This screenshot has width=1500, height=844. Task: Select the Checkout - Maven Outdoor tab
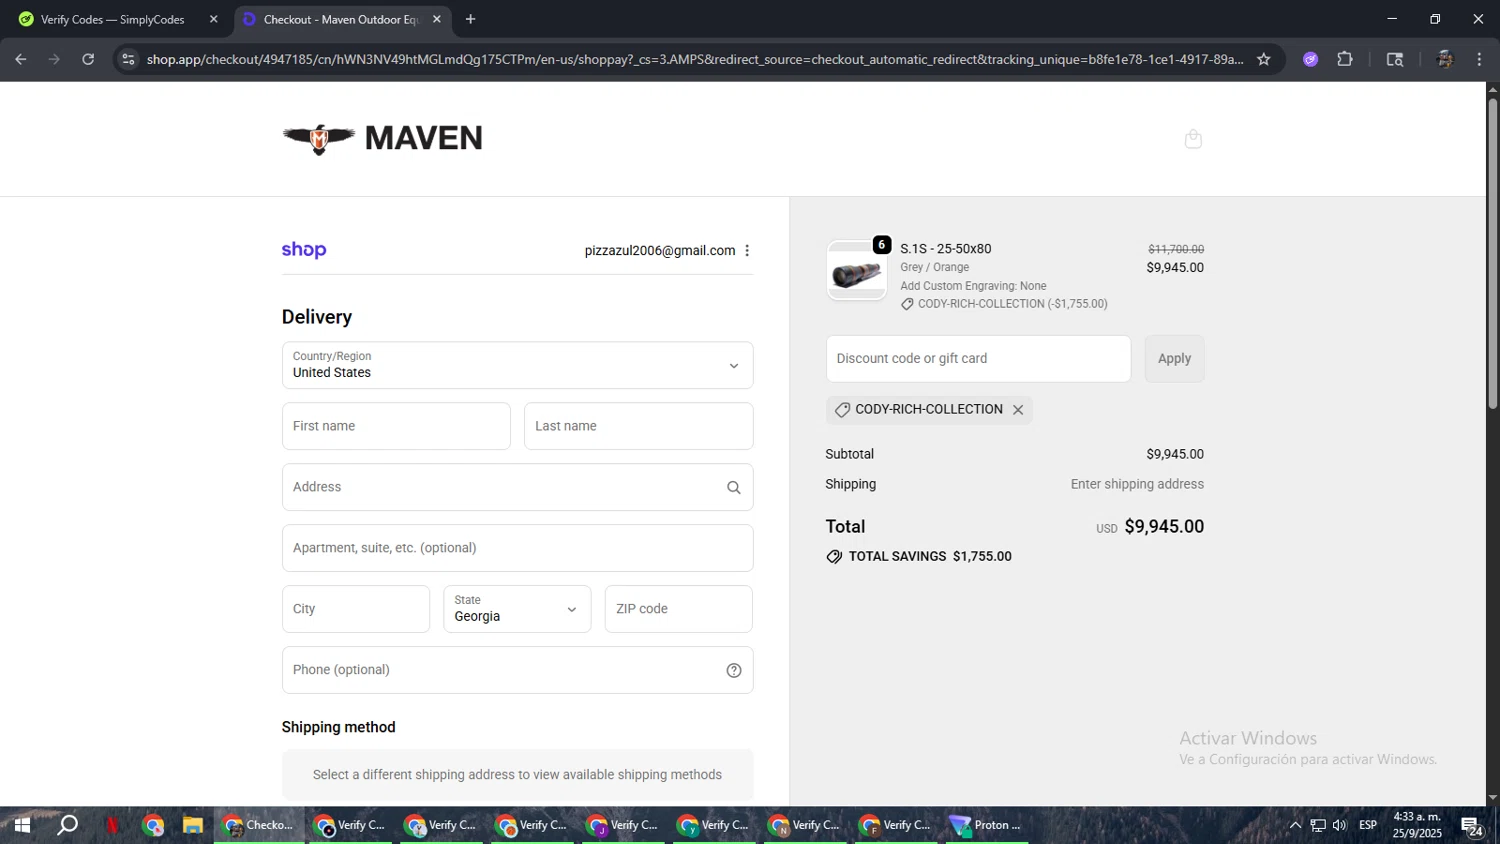click(x=341, y=19)
